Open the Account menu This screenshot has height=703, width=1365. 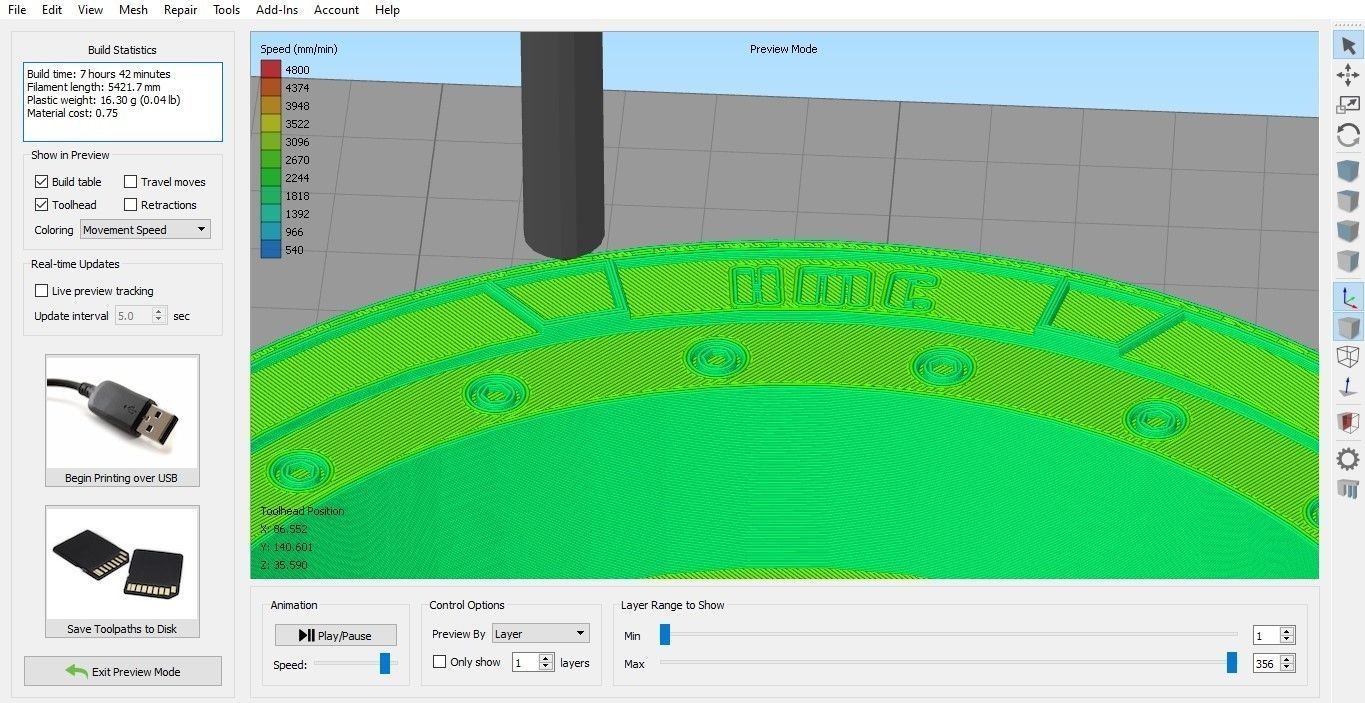[336, 10]
